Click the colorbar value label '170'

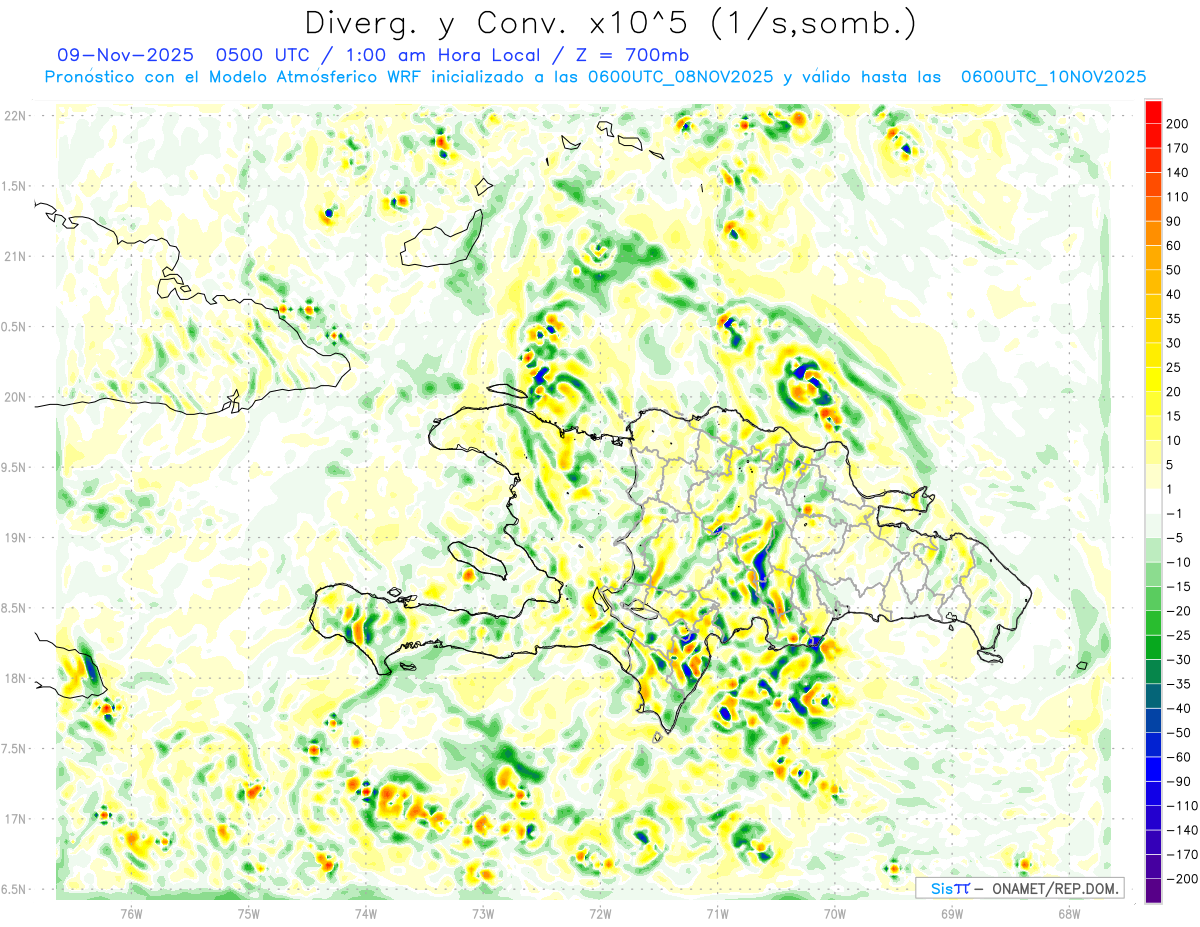(1177, 148)
